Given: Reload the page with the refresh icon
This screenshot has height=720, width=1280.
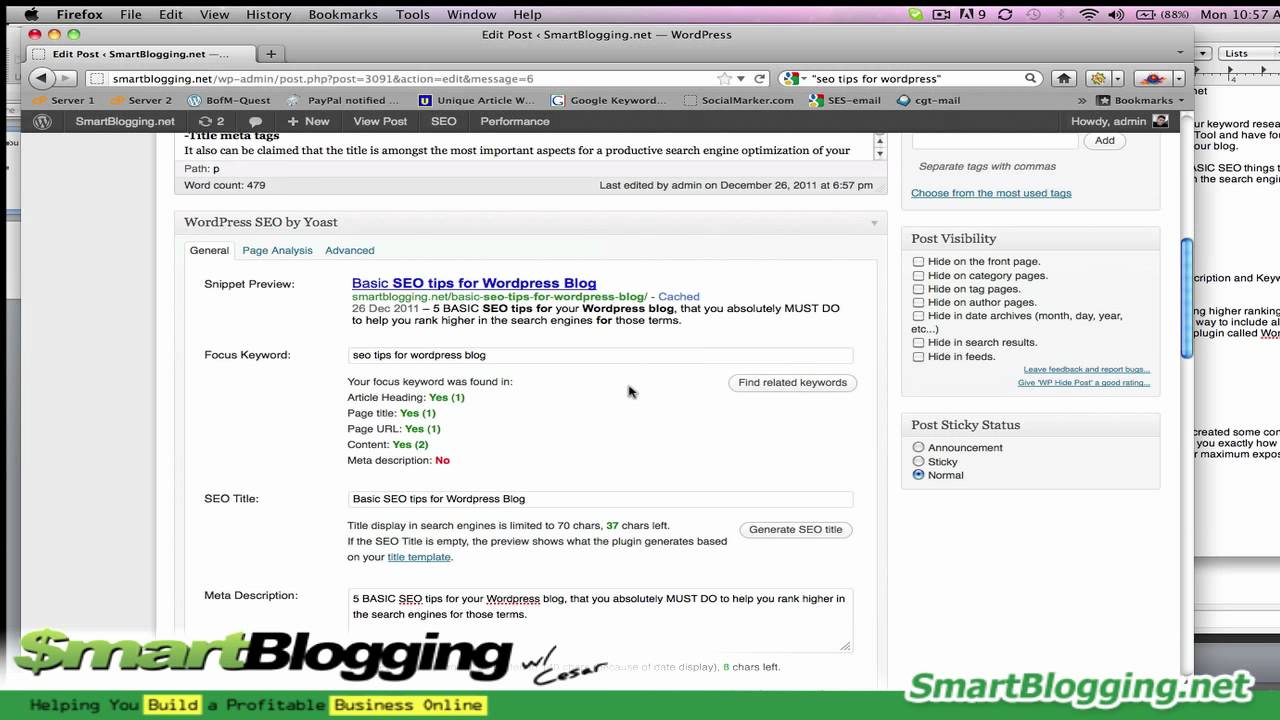Looking at the screenshot, I should point(760,78).
